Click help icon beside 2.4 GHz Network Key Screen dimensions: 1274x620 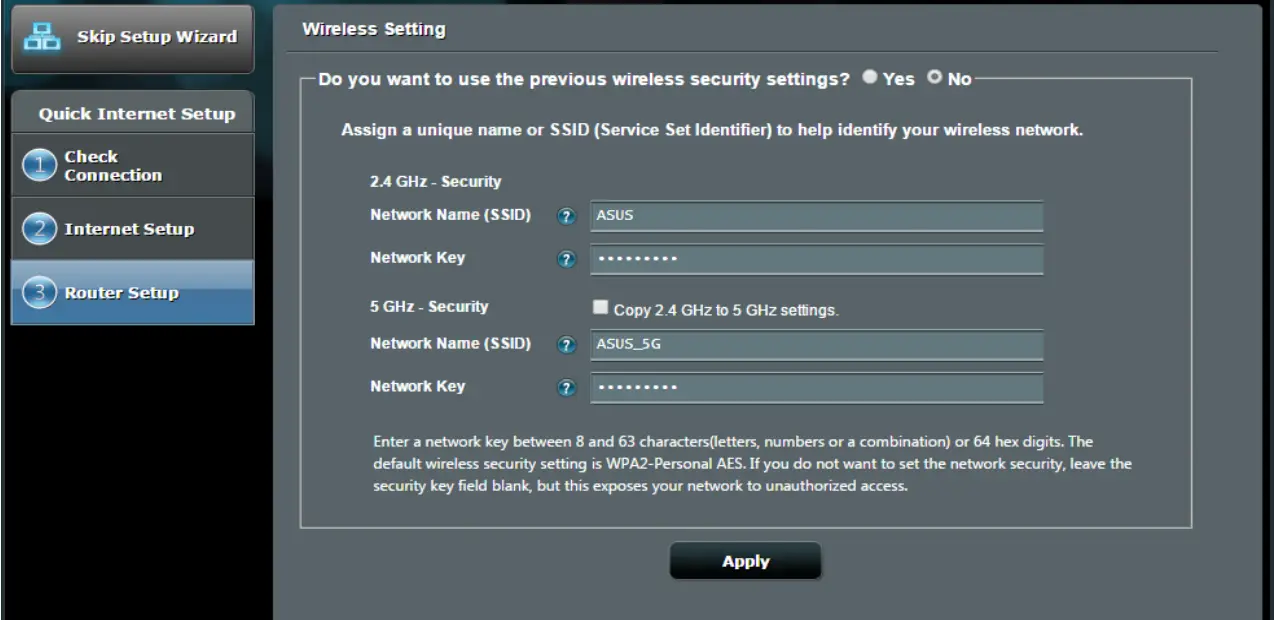[567, 259]
